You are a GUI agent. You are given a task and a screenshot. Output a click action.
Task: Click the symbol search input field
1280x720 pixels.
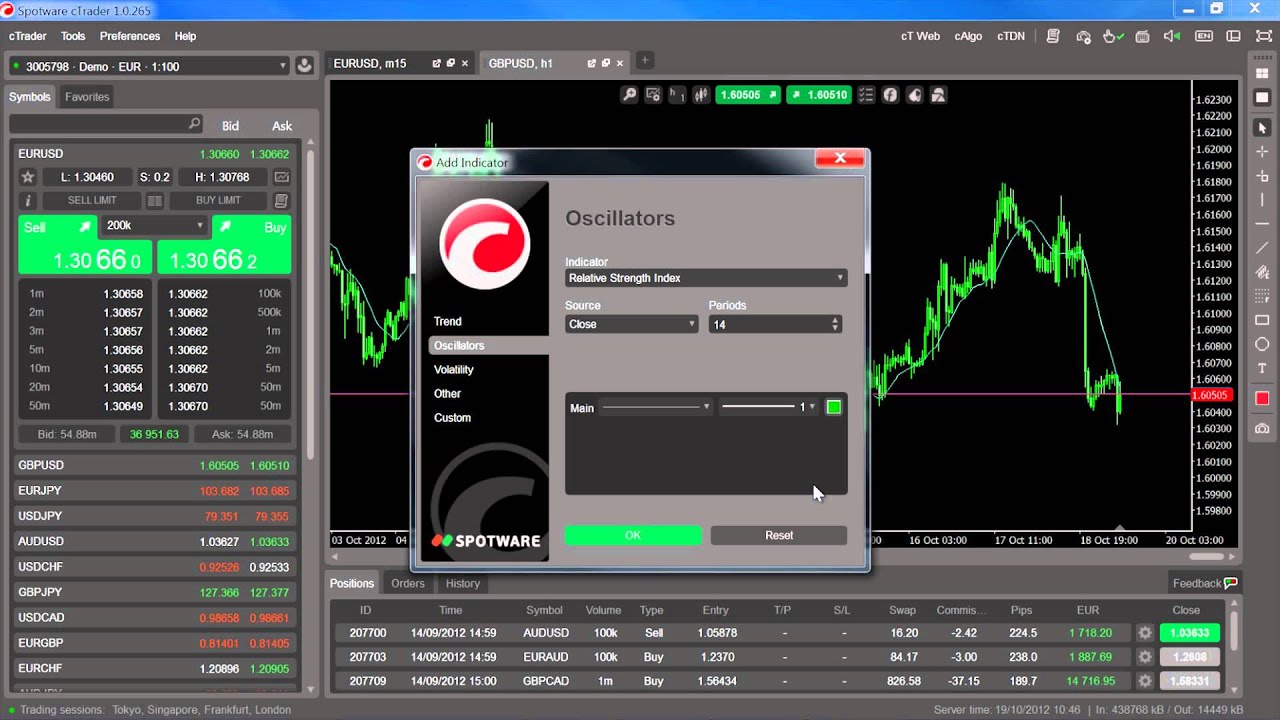[105, 124]
